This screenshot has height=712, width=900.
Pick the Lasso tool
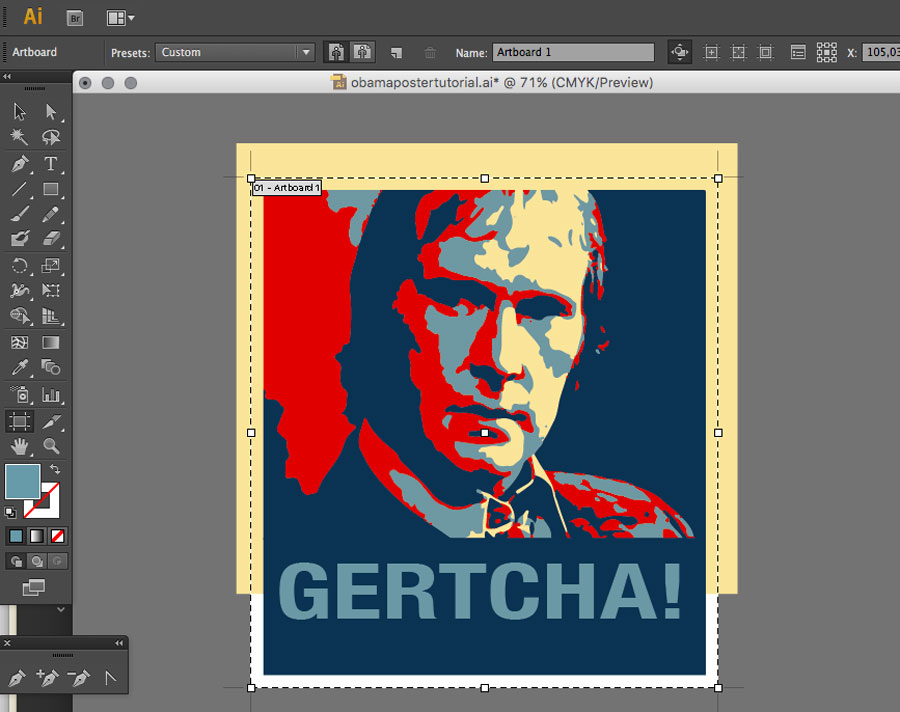pyautogui.click(x=51, y=137)
